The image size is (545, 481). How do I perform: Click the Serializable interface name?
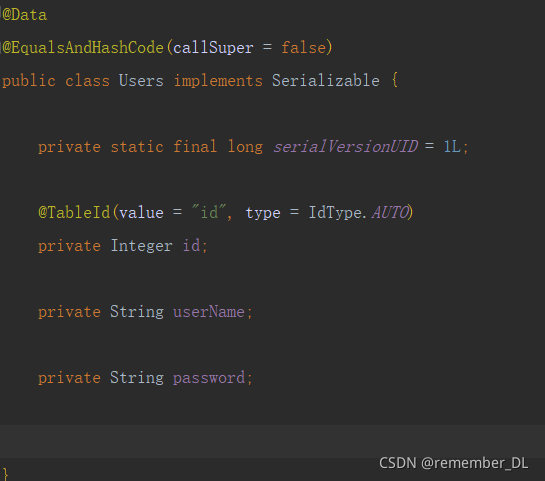(x=325, y=81)
